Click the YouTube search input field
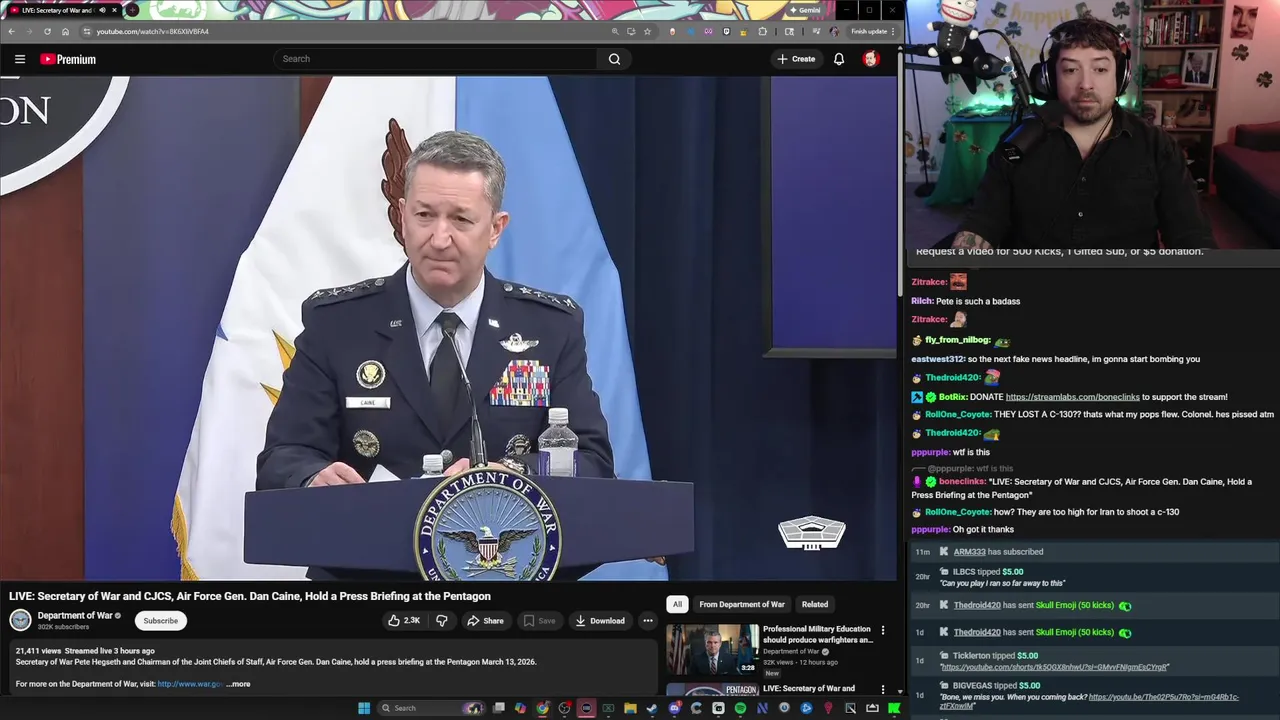 435,59
